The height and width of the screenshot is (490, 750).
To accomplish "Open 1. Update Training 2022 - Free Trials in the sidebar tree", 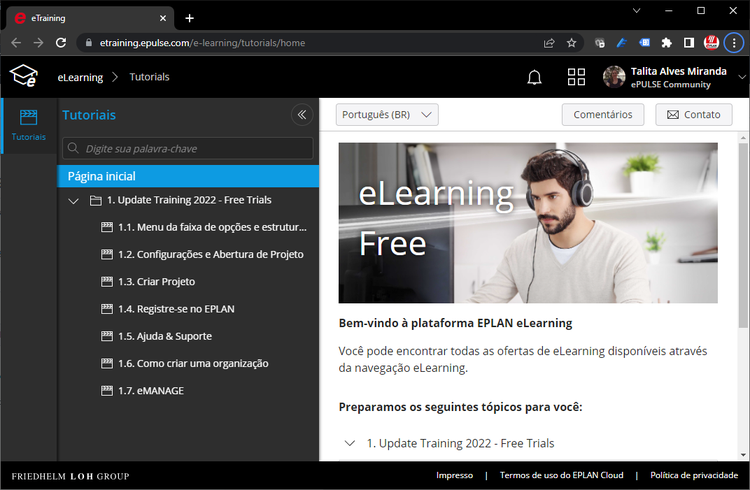I will (x=189, y=200).
